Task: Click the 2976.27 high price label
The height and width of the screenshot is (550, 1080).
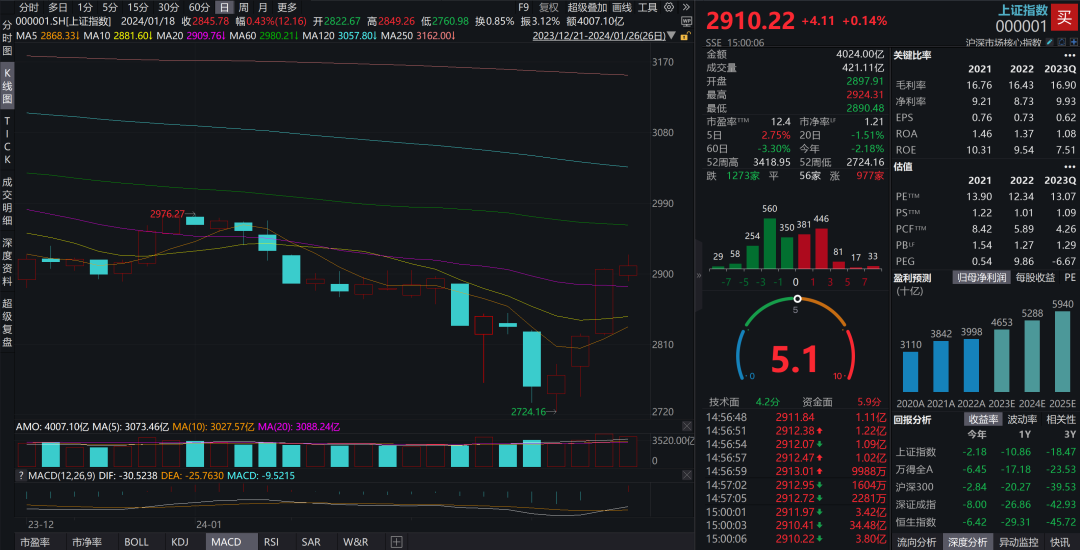Action: [168, 214]
